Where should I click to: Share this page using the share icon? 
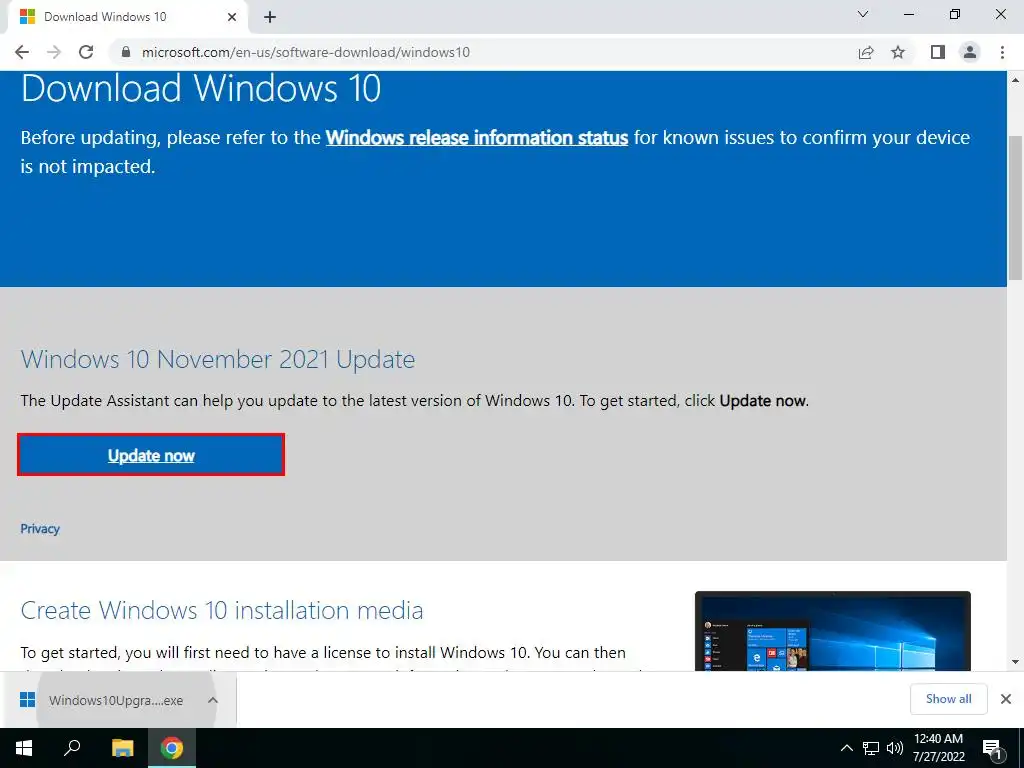click(866, 52)
